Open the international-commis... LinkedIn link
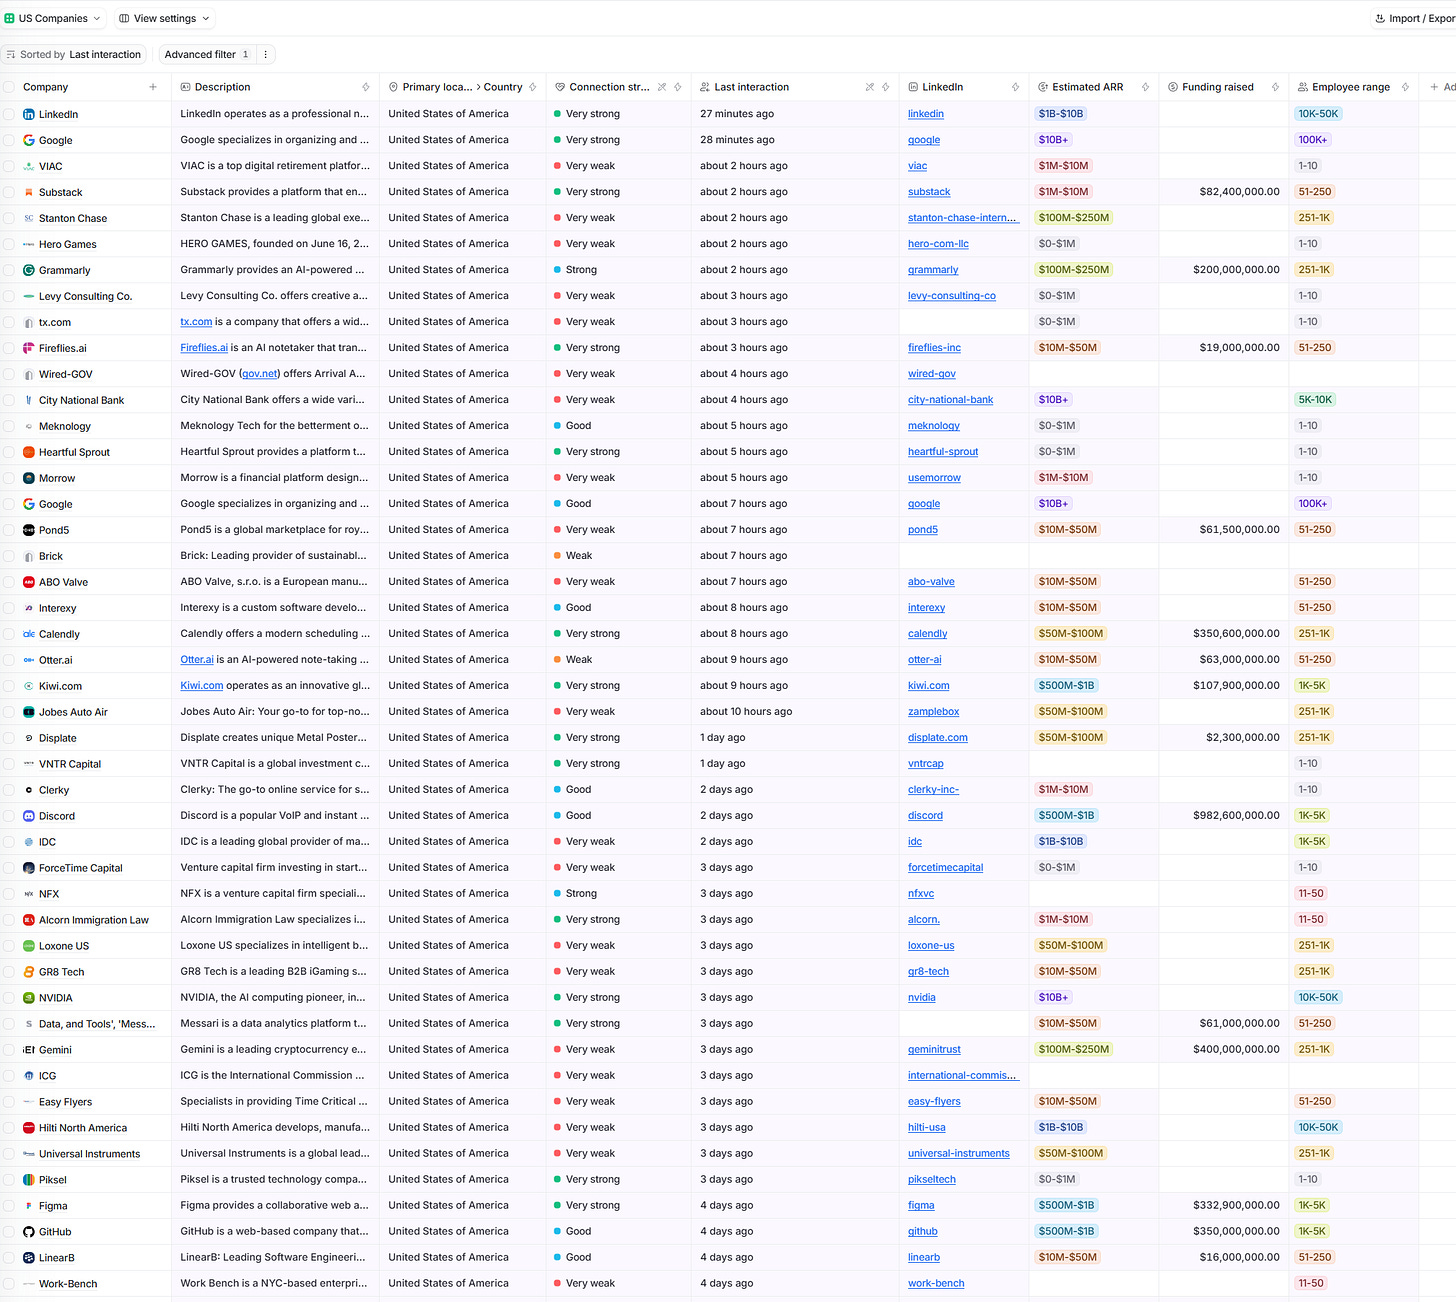 pyautogui.click(x=963, y=1076)
